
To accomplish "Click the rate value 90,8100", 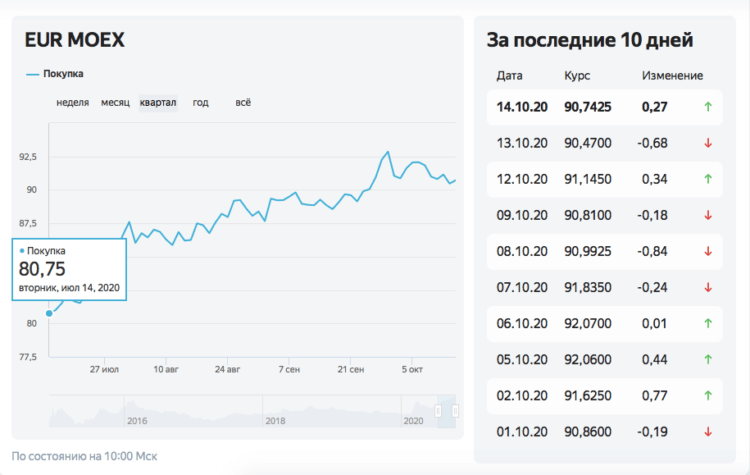I will (x=587, y=215).
